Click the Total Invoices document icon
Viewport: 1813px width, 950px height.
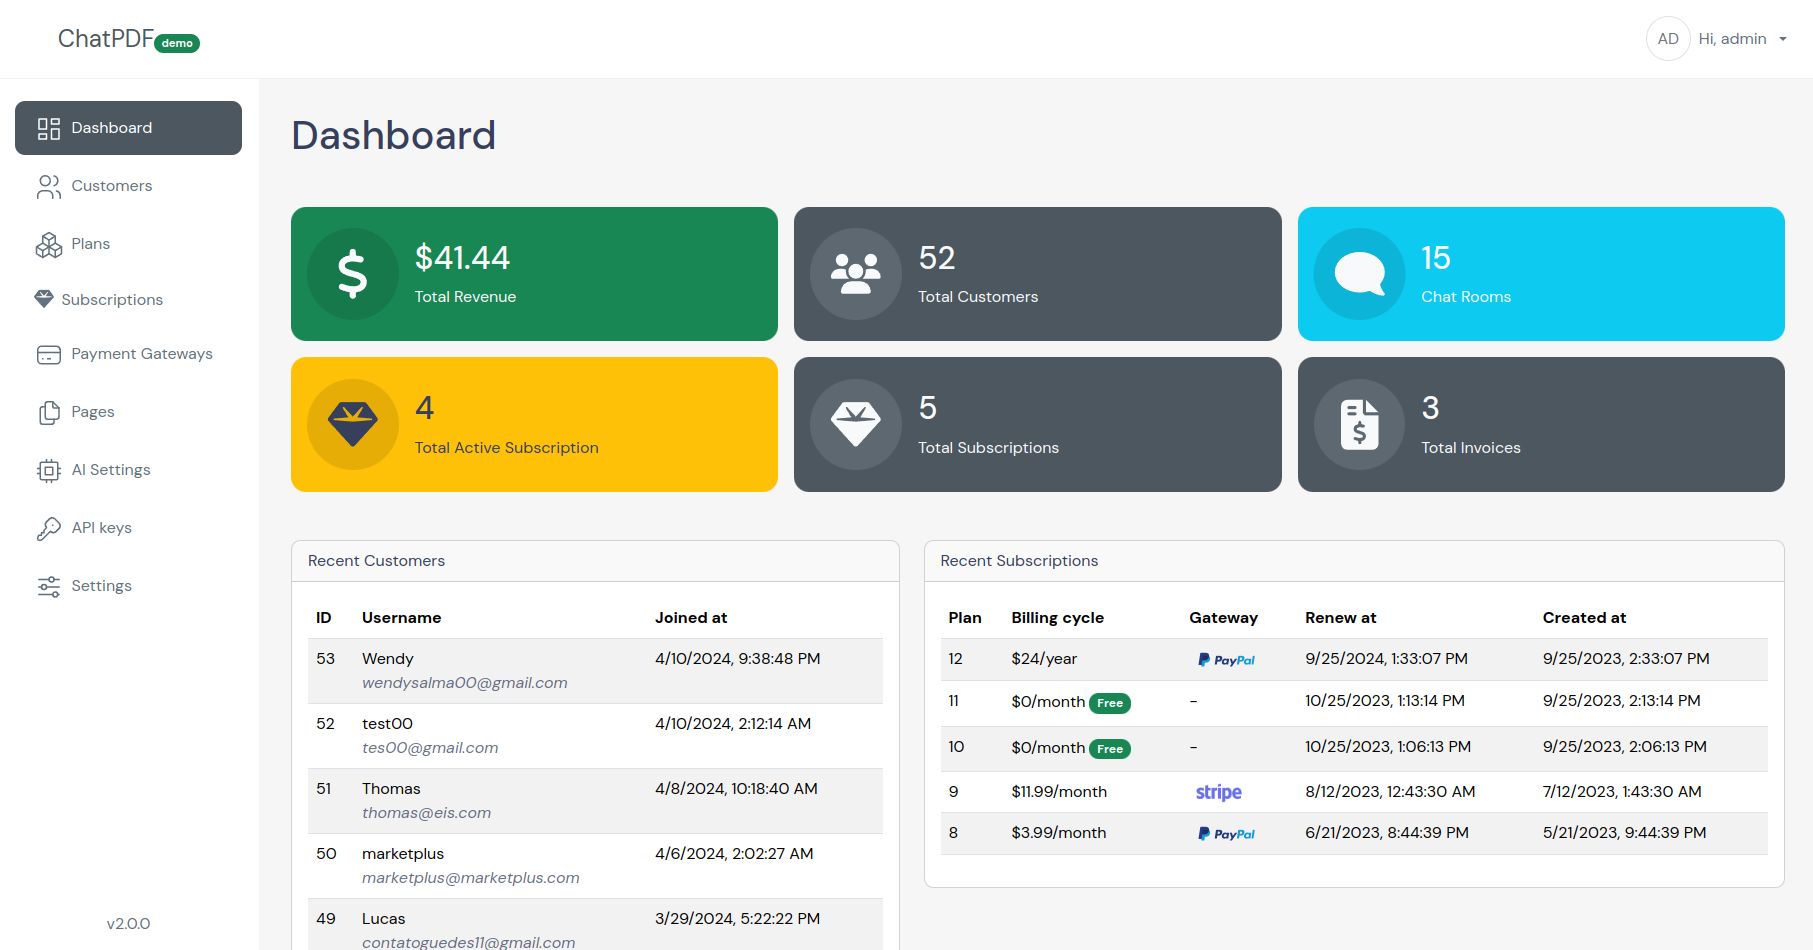1359,425
